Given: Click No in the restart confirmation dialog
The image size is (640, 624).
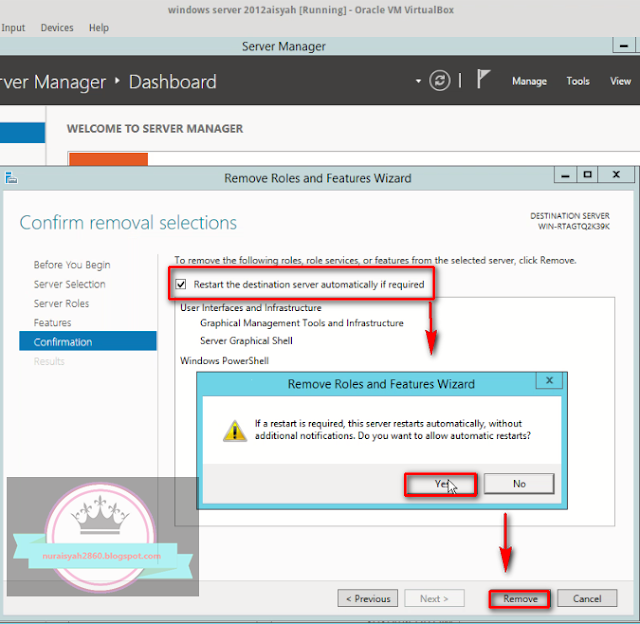Looking at the screenshot, I should point(519,484).
